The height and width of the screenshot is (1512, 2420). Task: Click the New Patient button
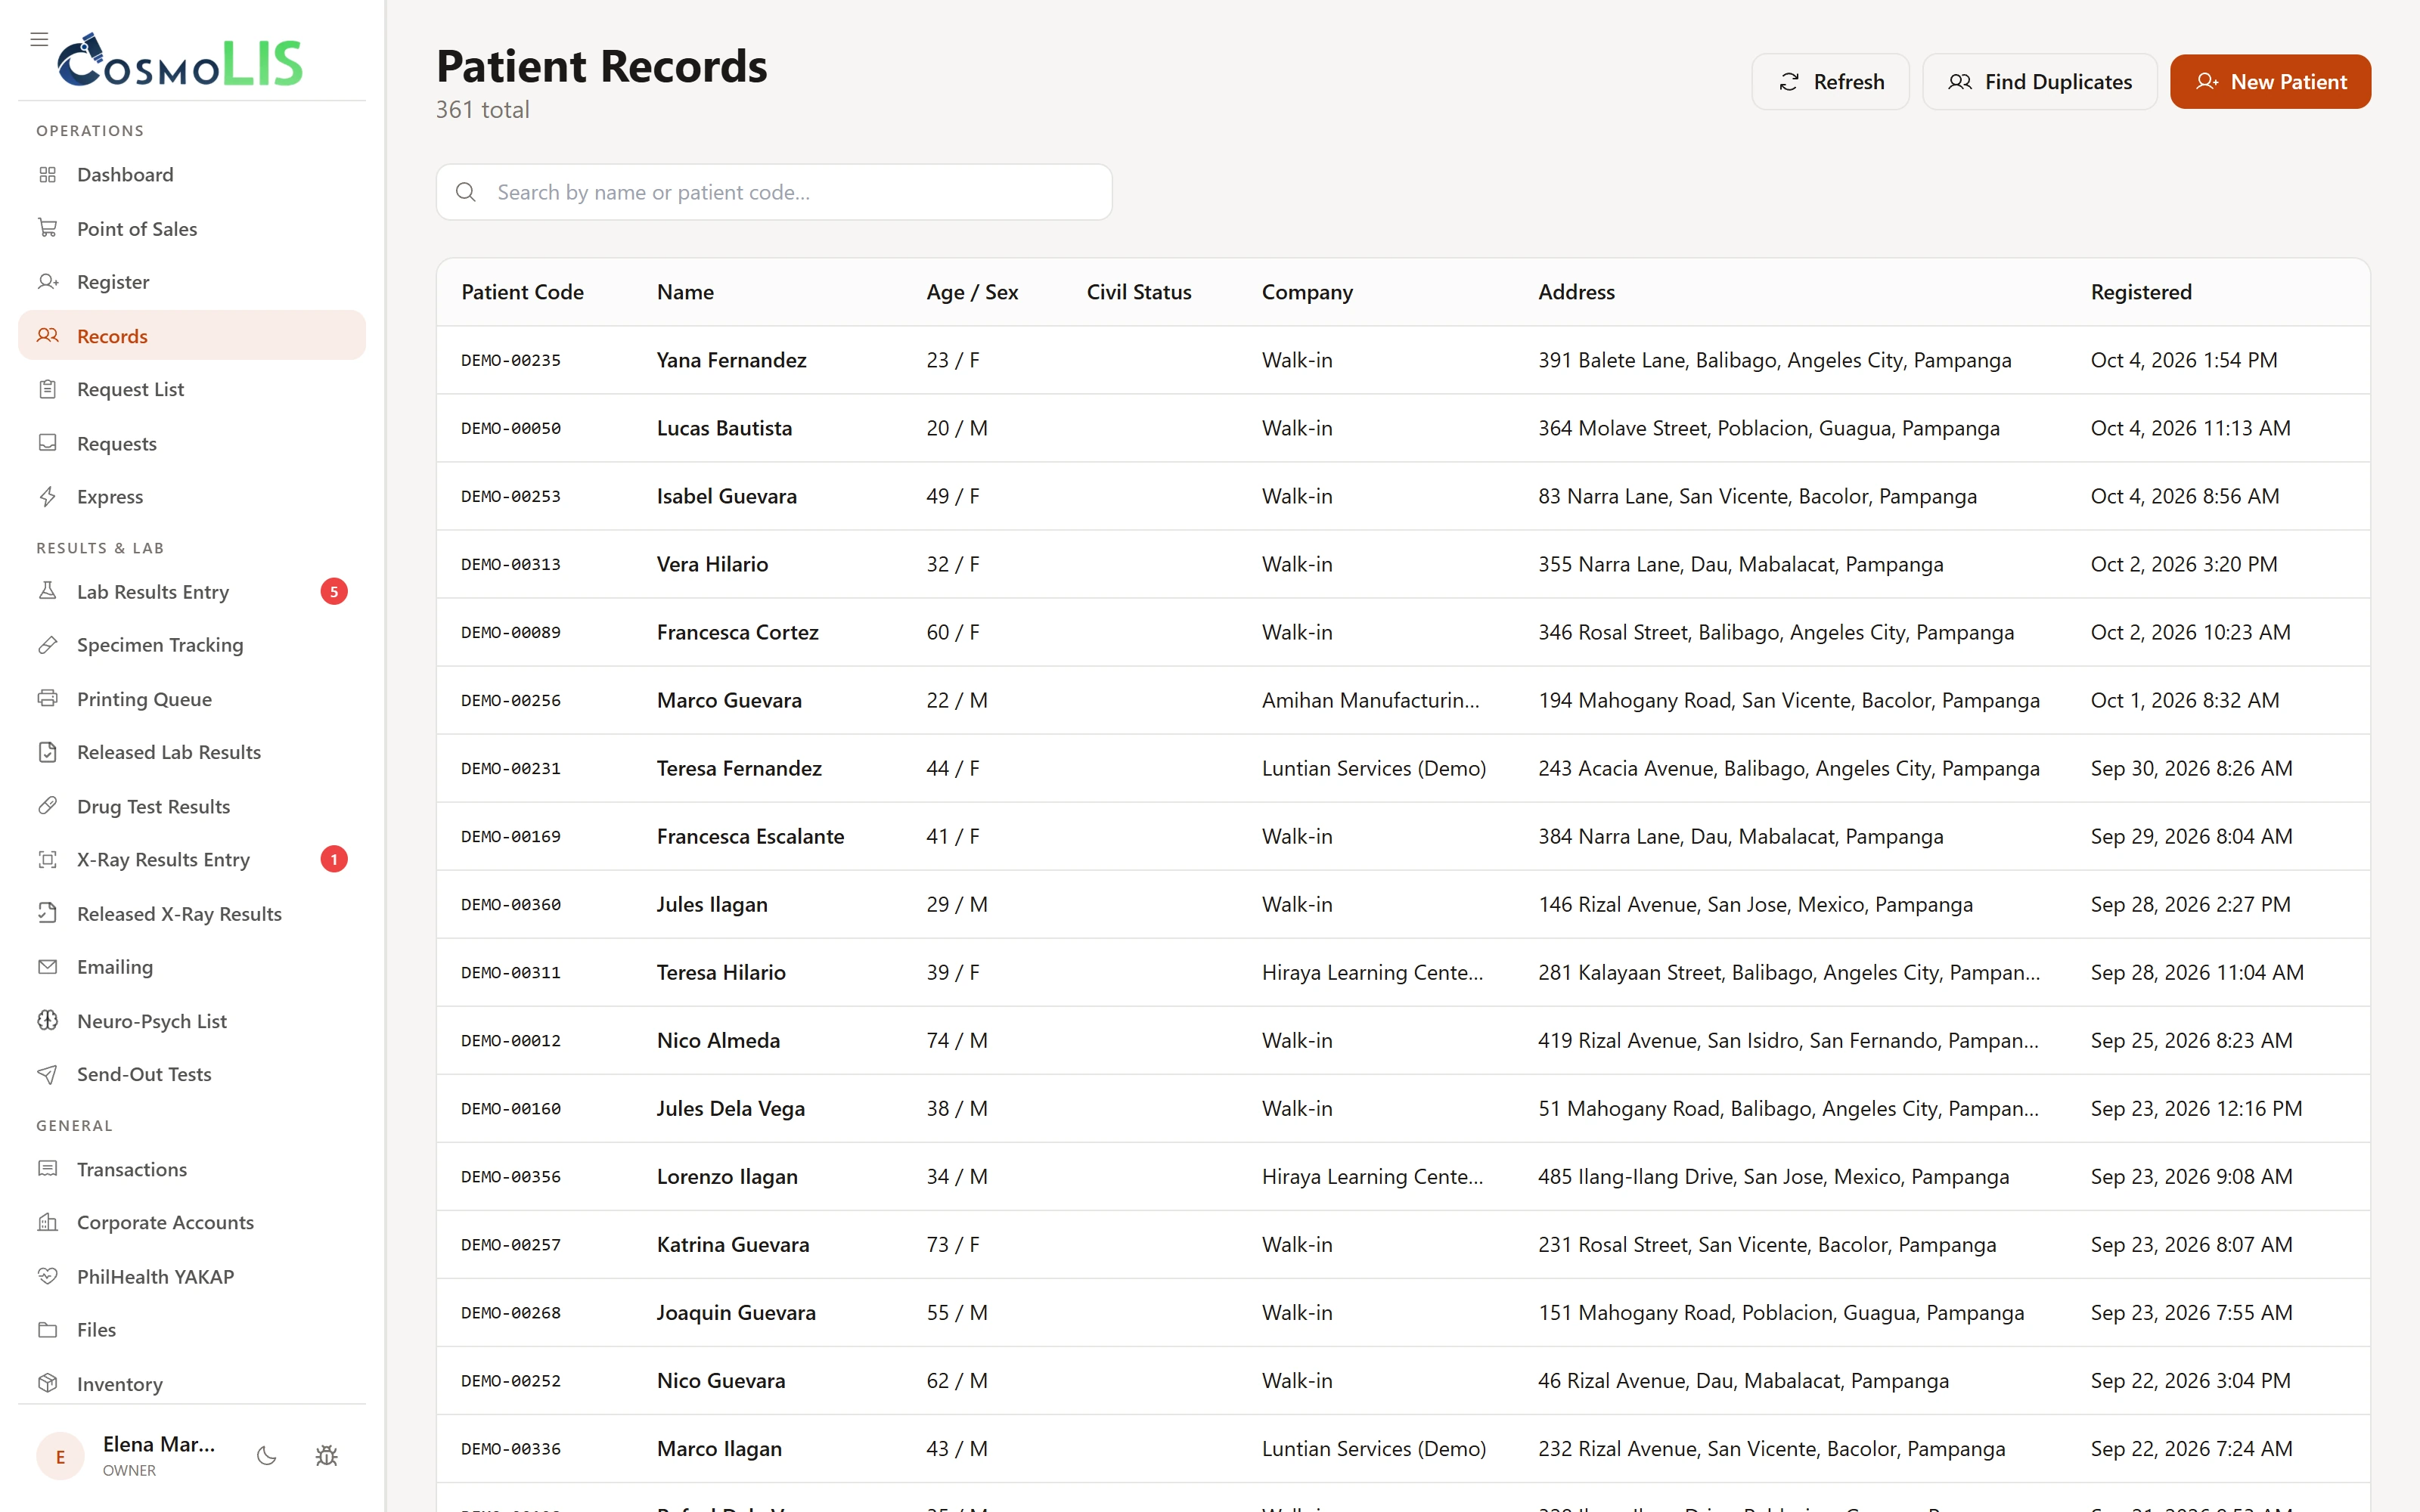coord(2270,82)
